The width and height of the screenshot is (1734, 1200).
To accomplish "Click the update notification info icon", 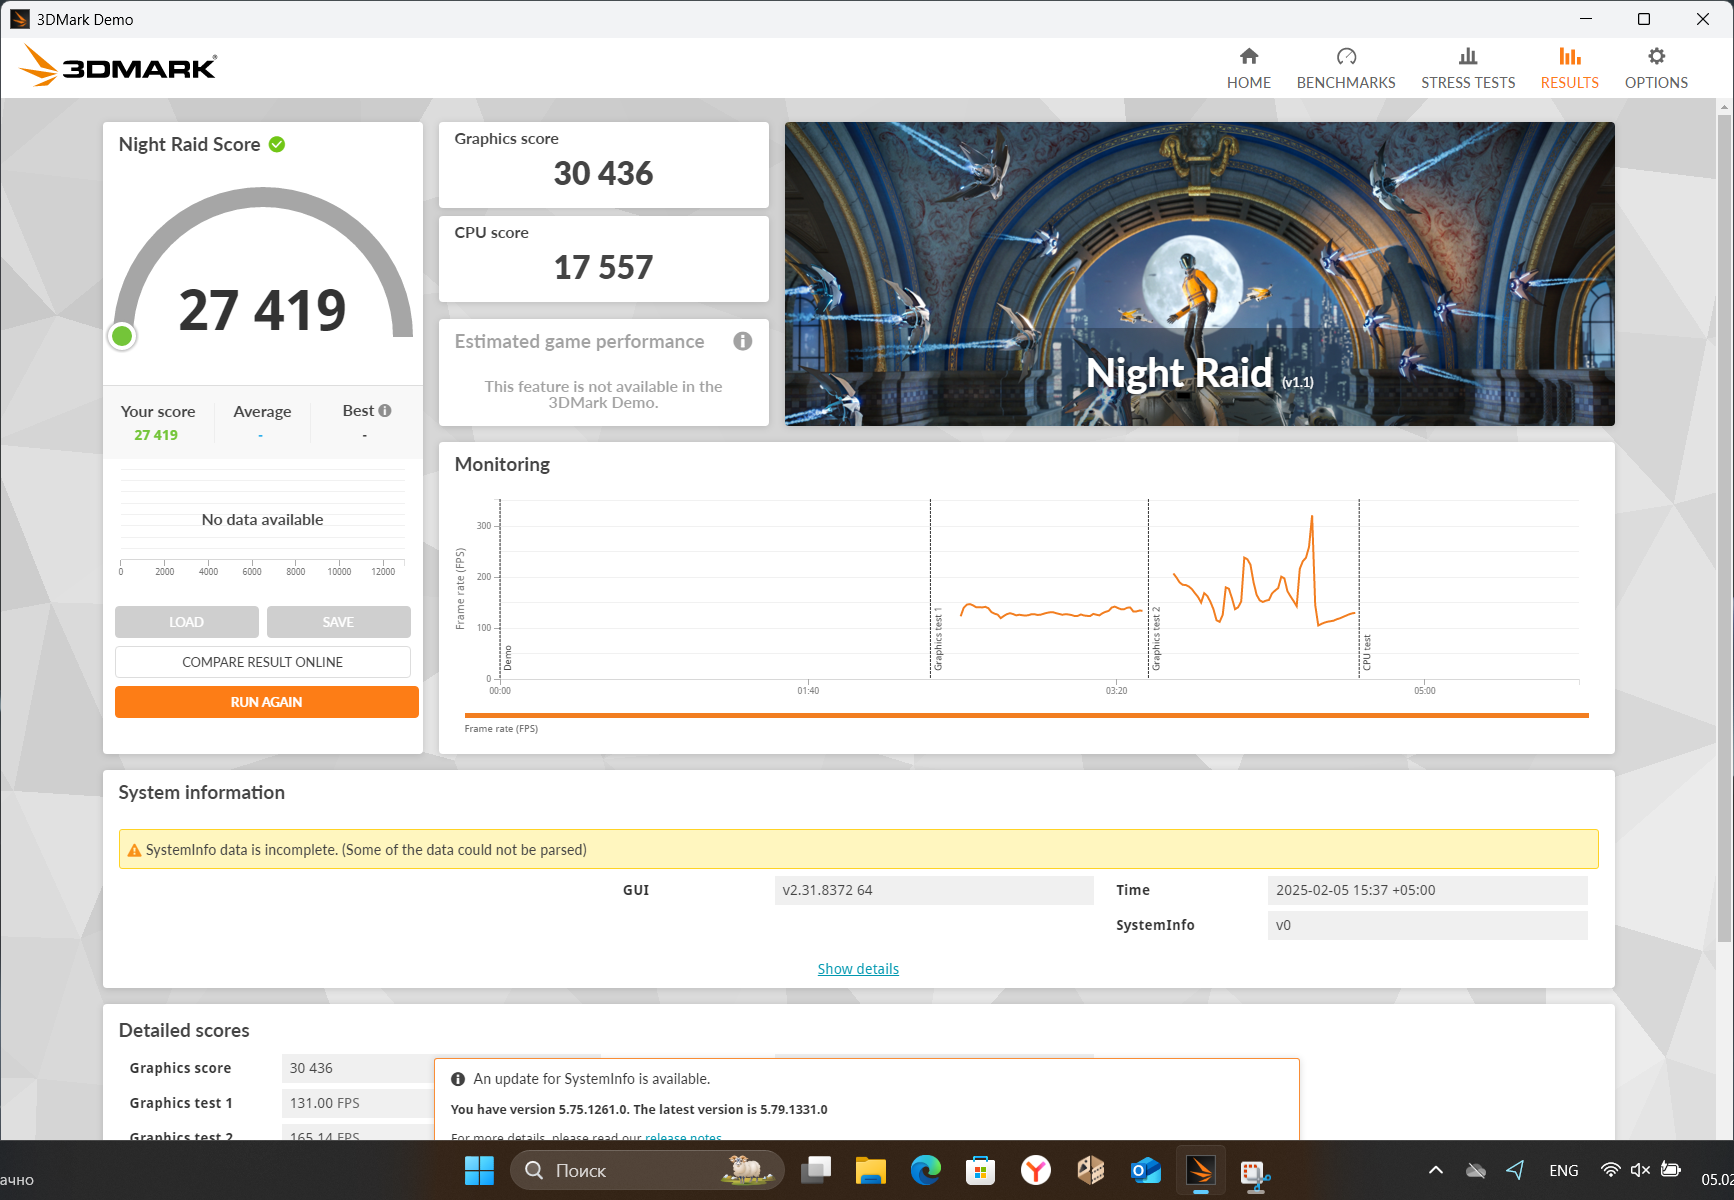I will click(x=458, y=1079).
